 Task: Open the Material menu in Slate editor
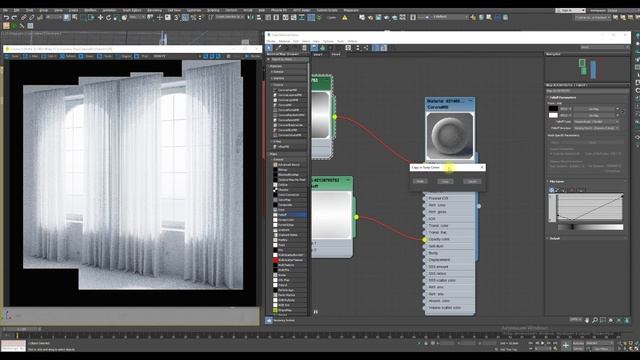(284, 42)
